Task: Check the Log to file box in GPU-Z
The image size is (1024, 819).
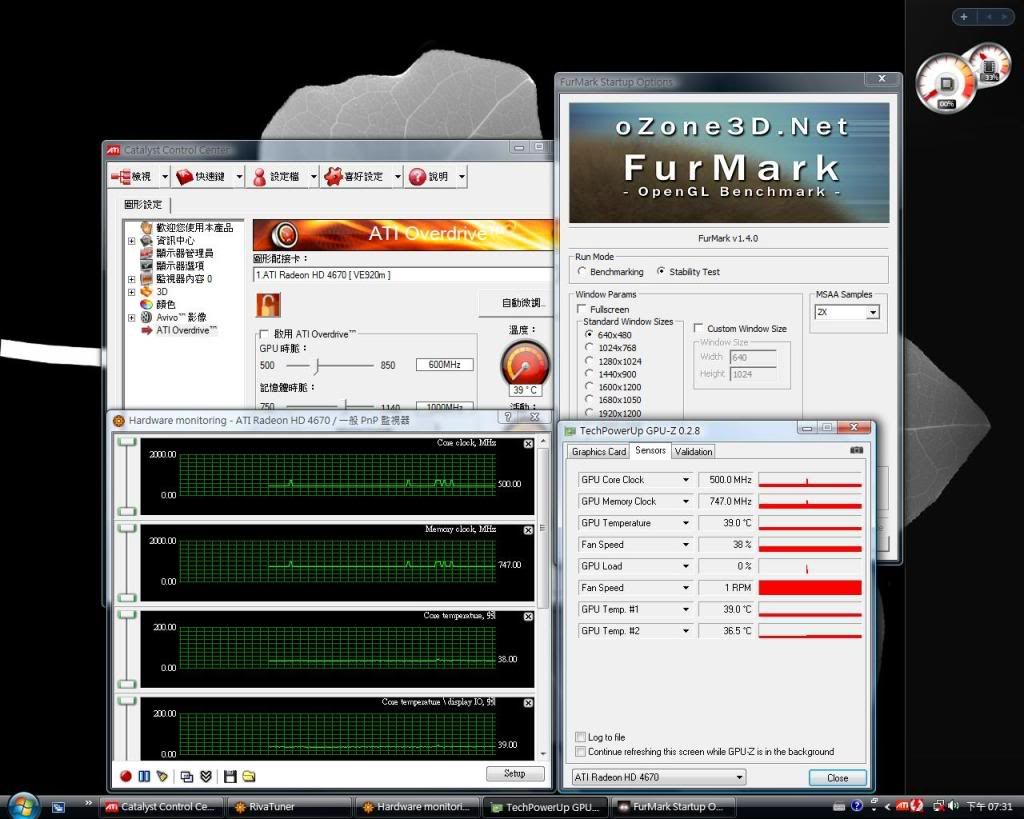Action: pos(581,737)
